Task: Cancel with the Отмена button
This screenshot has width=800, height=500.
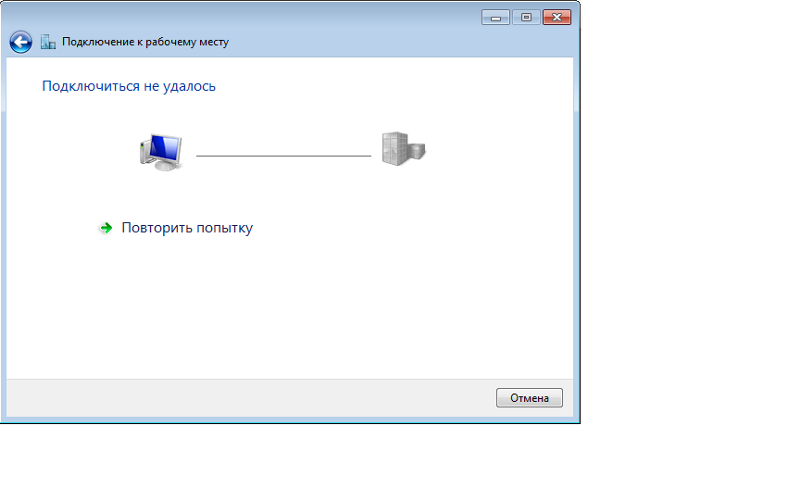Action: pyautogui.click(x=529, y=398)
